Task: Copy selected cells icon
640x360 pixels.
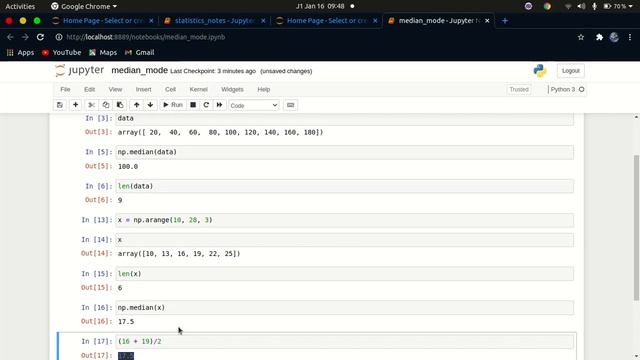Action: 106,105
